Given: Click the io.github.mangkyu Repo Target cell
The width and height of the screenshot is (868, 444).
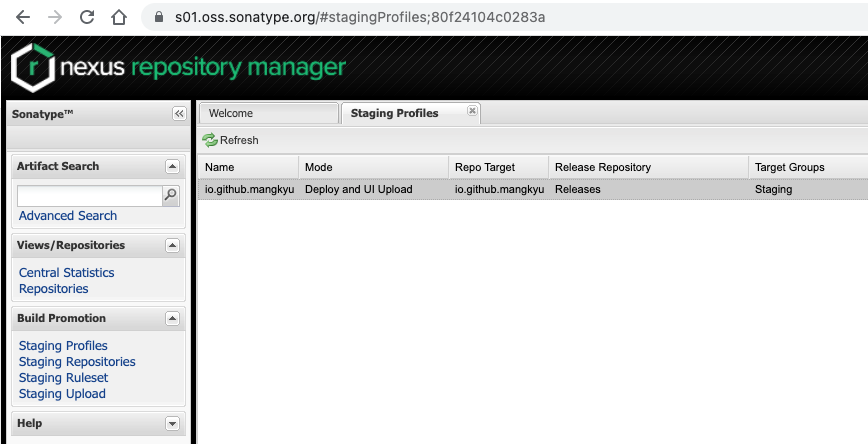Looking at the screenshot, I should pyautogui.click(x=499, y=189).
